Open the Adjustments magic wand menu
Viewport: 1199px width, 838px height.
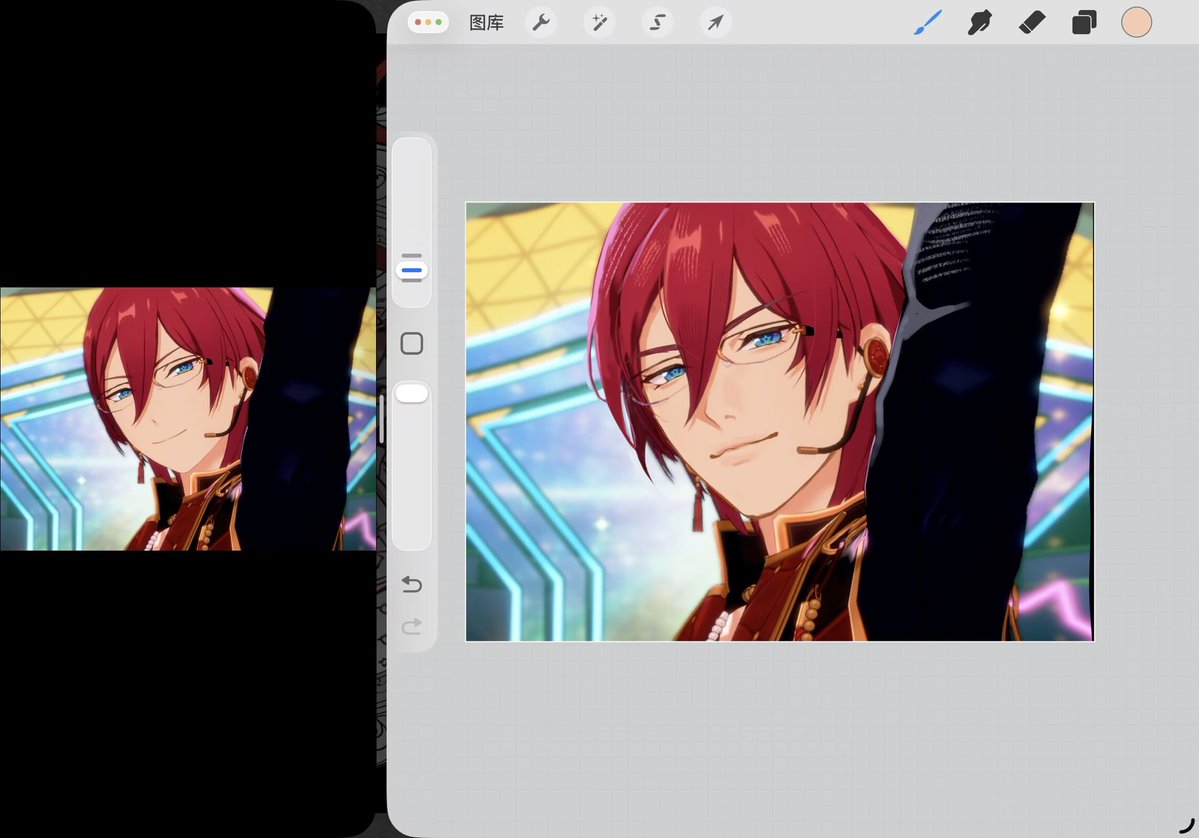(599, 23)
